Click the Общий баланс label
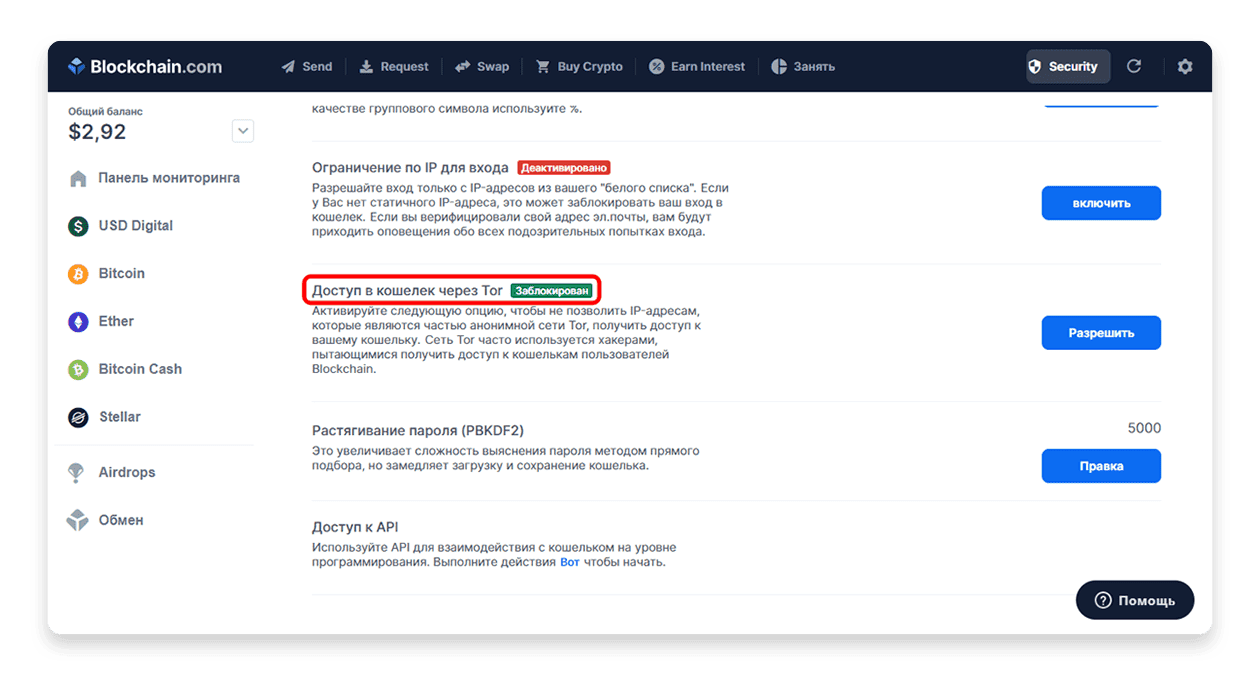This screenshot has height=675, width=1260. coord(105,112)
